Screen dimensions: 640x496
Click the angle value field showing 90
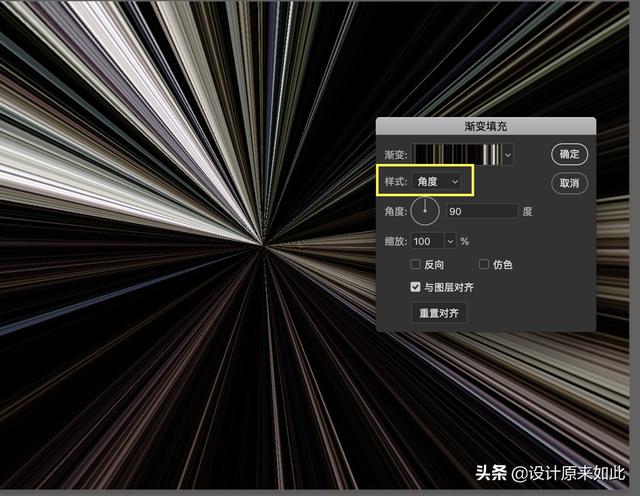click(482, 211)
